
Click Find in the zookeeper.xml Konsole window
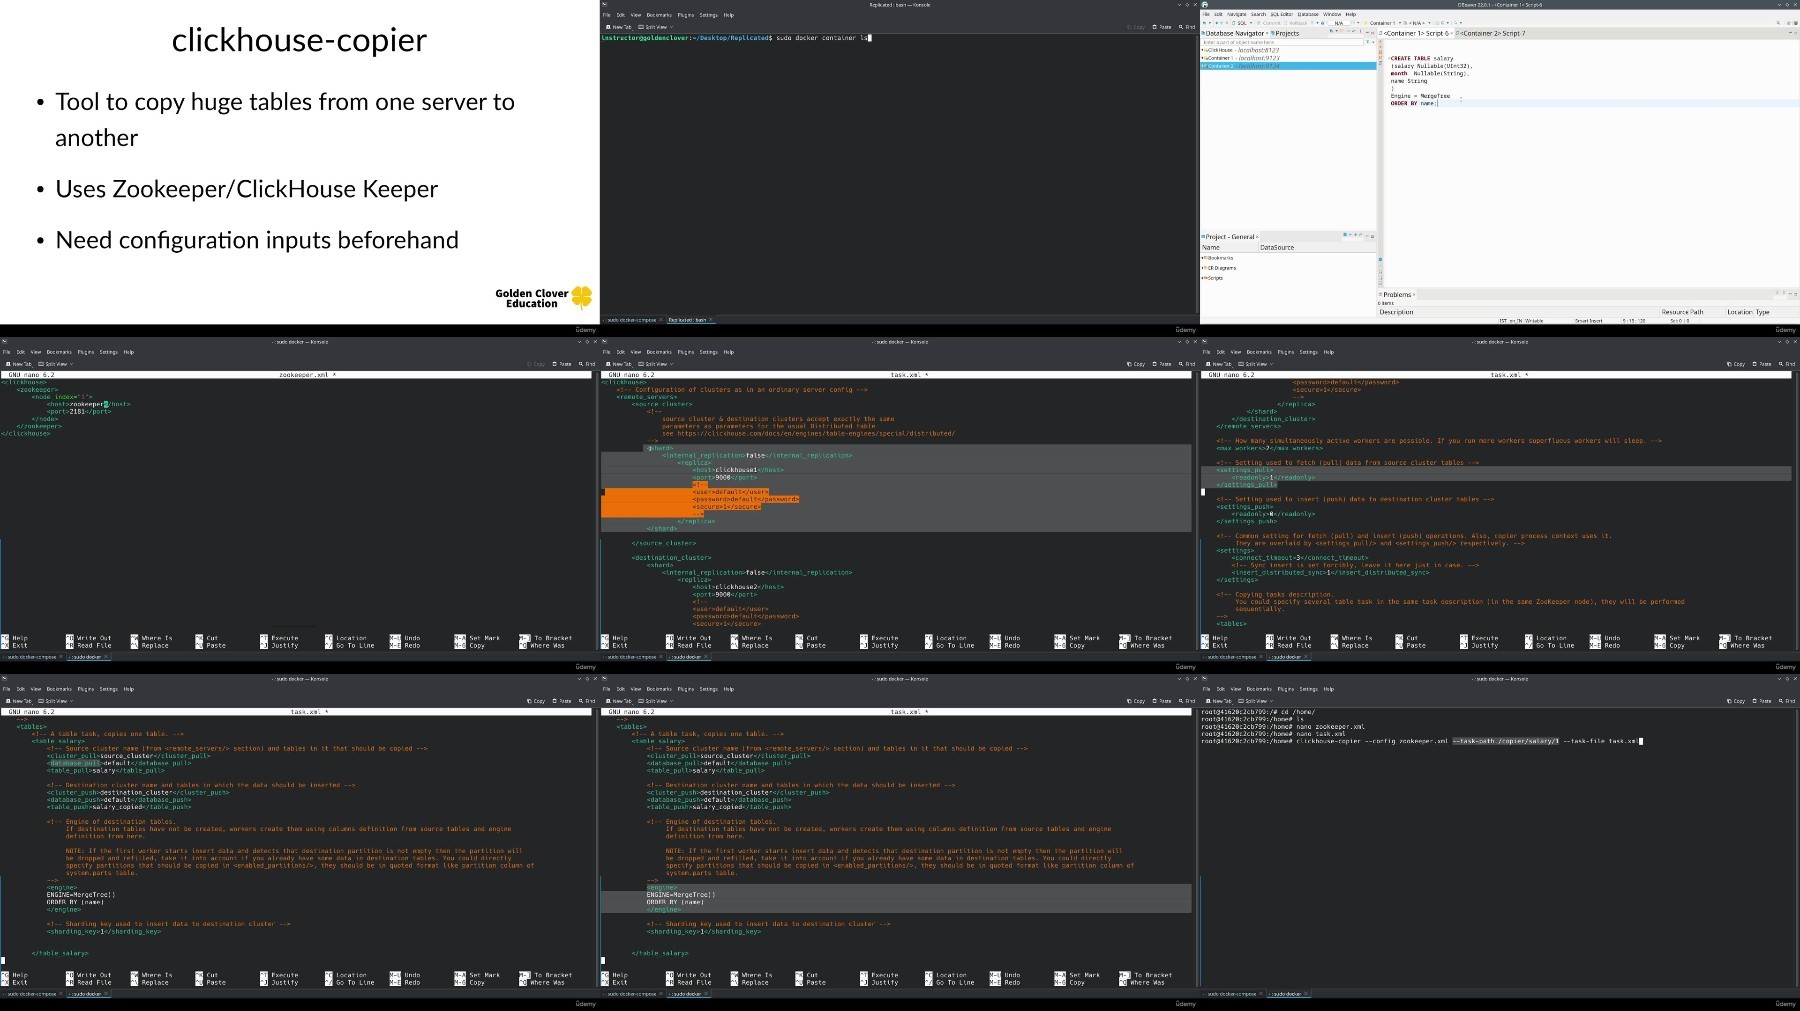[x=587, y=364]
